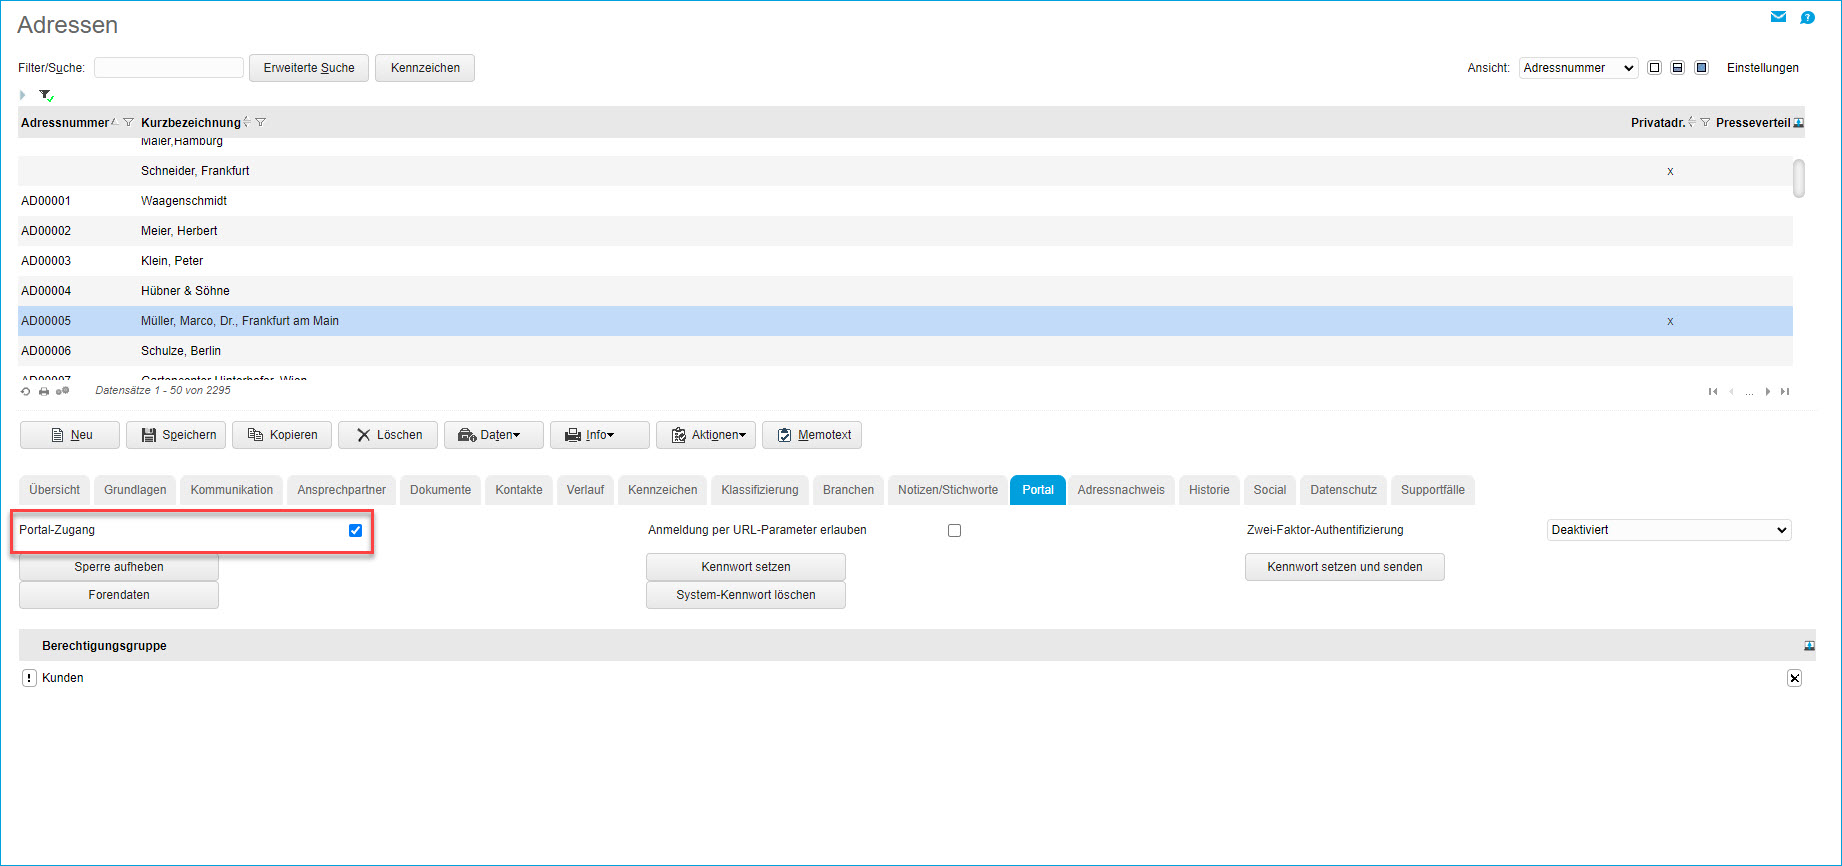Sort by Kurzbezeichnung column arrows
The image size is (1842, 866).
[x=247, y=122]
